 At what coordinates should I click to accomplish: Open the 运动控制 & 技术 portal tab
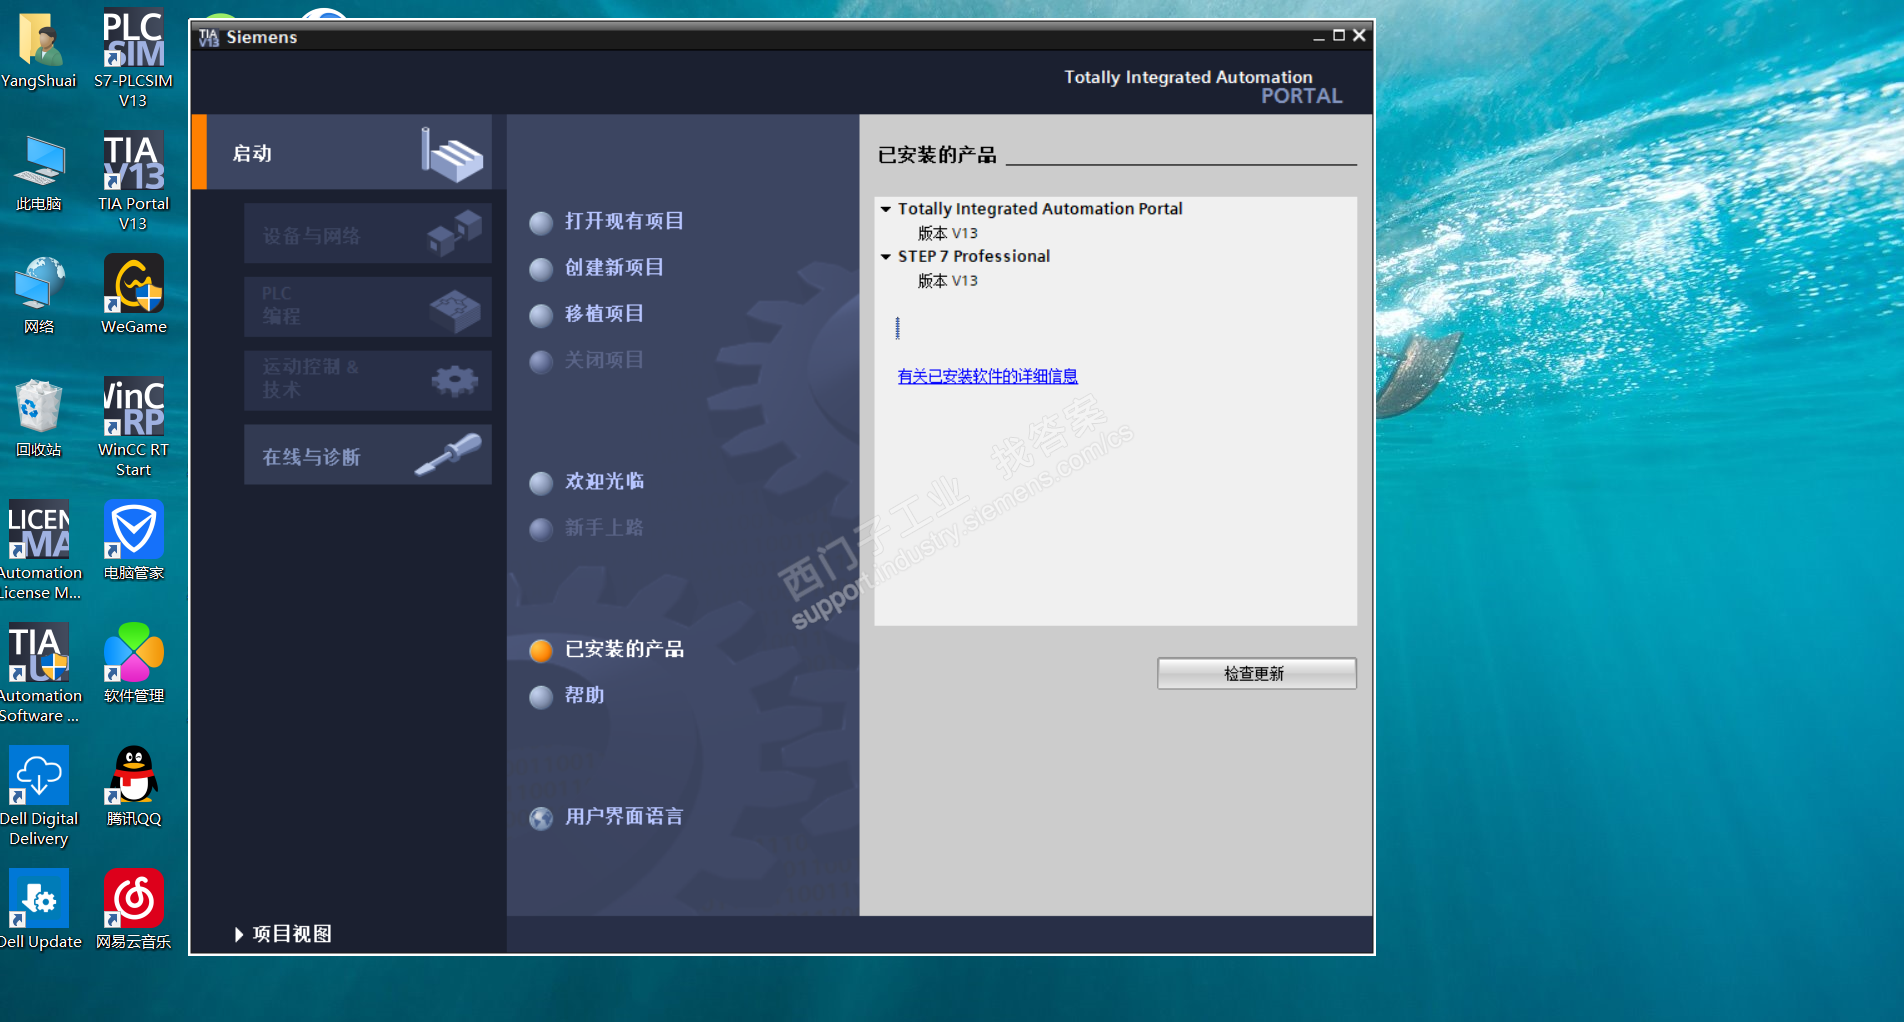(368, 380)
